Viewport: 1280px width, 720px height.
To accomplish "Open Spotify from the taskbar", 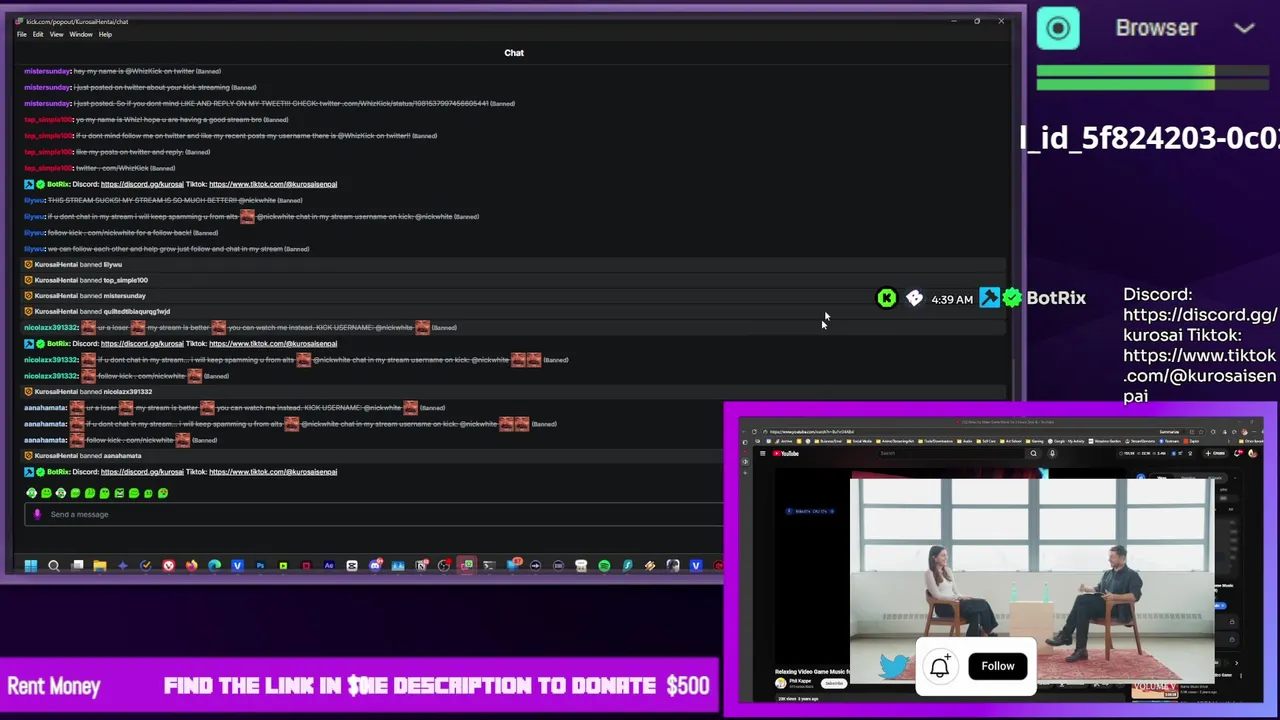I will pyautogui.click(x=604, y=566).
